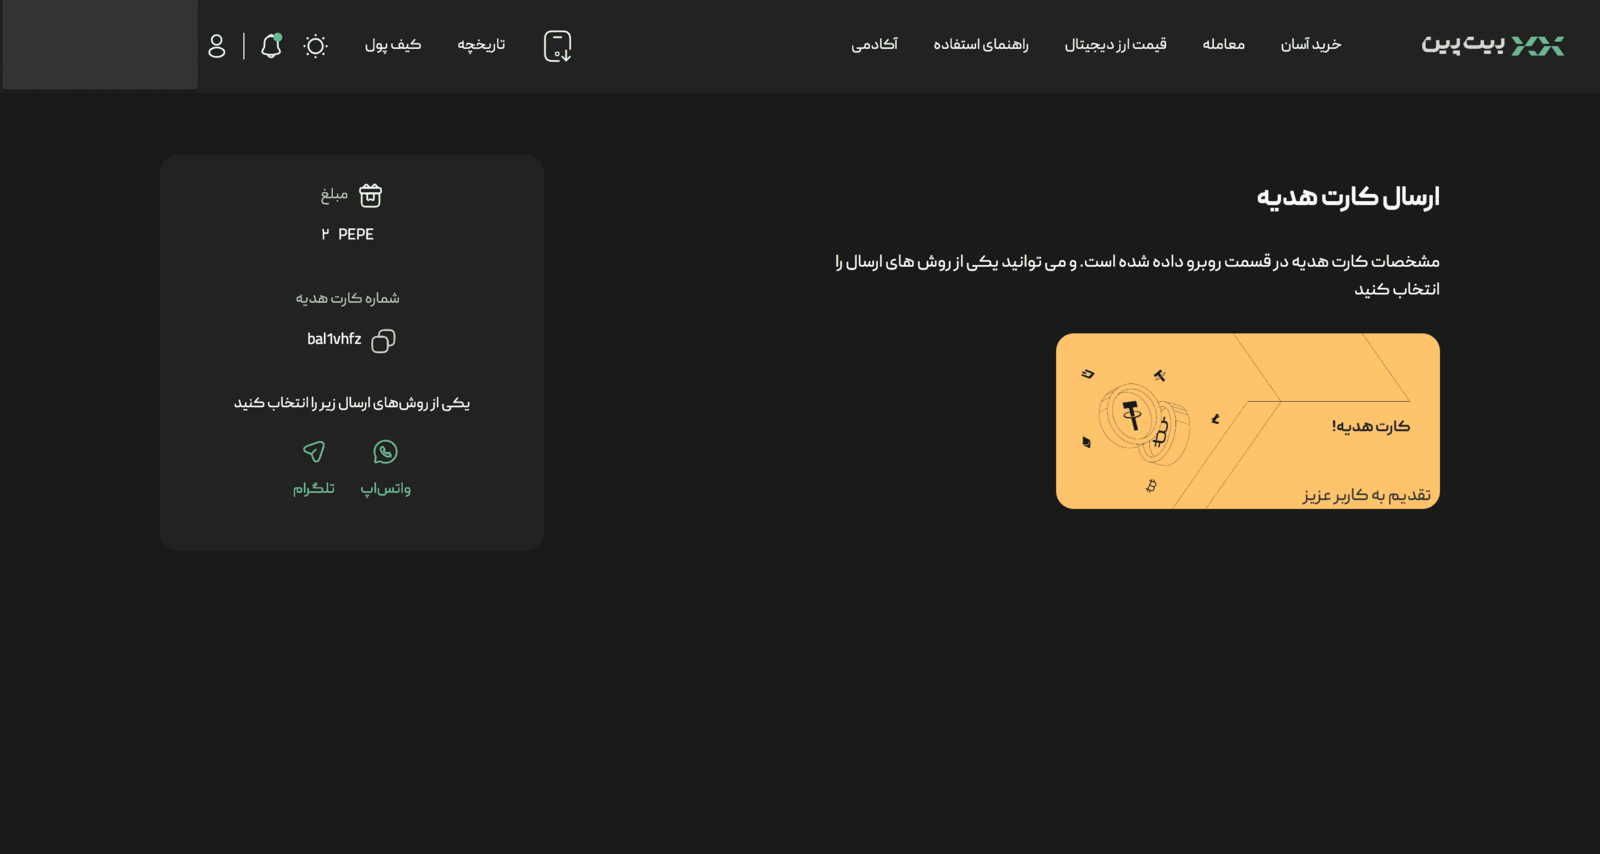Screen dimensions: 1600x854
Task: Click the تلگرام text label
Action: click(313, 488)
